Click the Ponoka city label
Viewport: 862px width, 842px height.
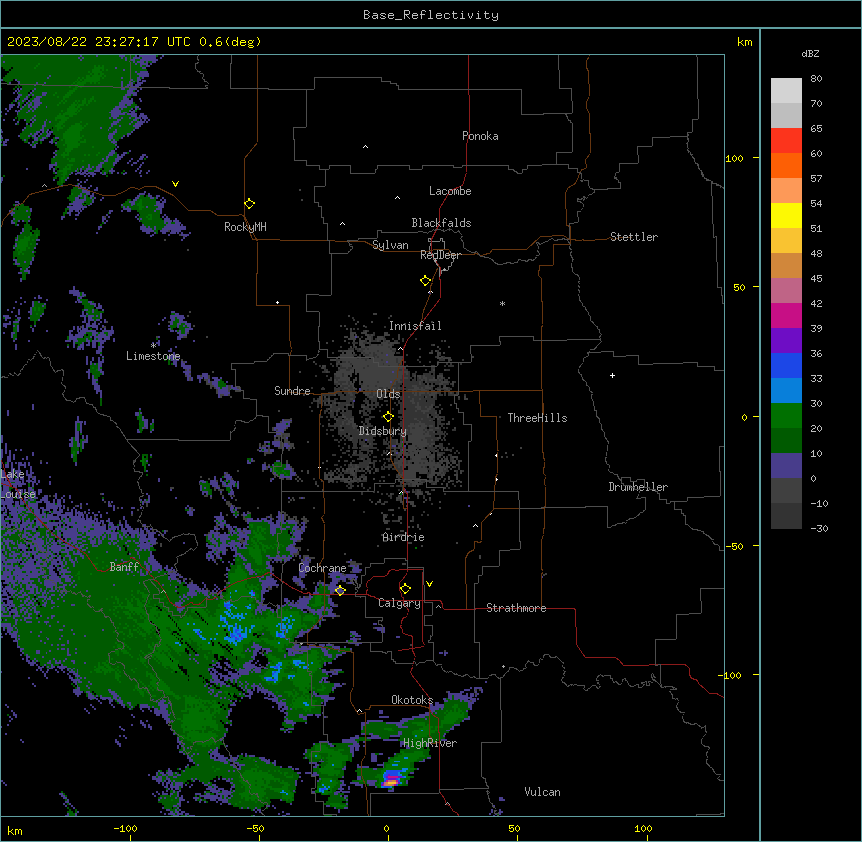(480, 136)
